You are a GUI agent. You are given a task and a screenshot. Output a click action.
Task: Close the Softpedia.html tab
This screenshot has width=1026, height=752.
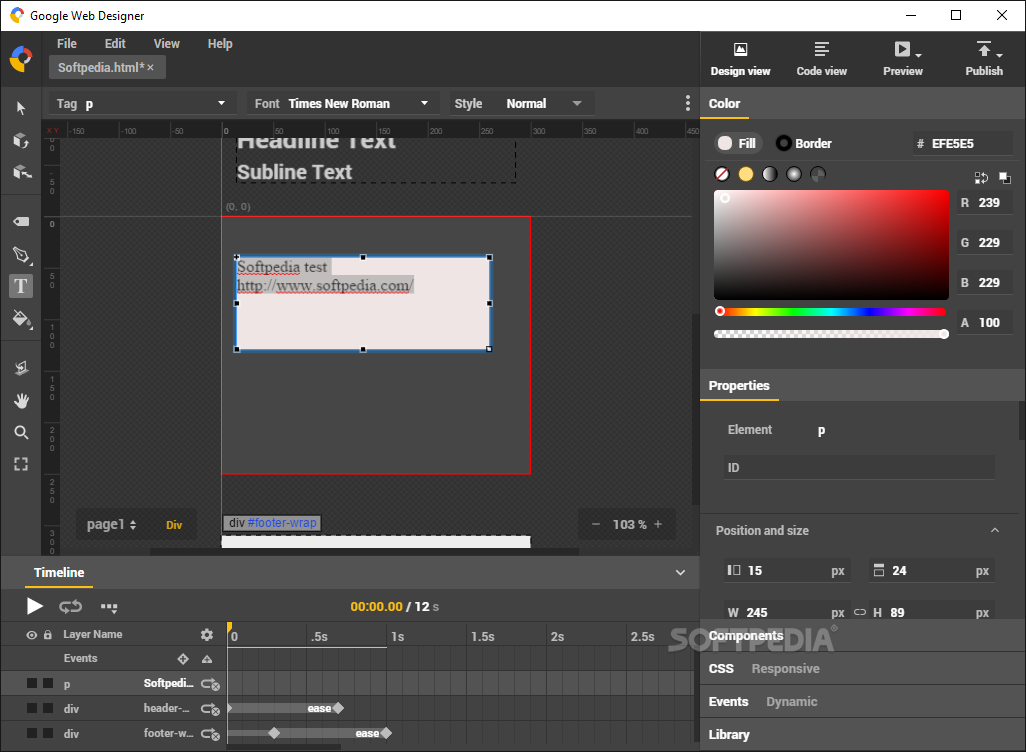(150, 67)
